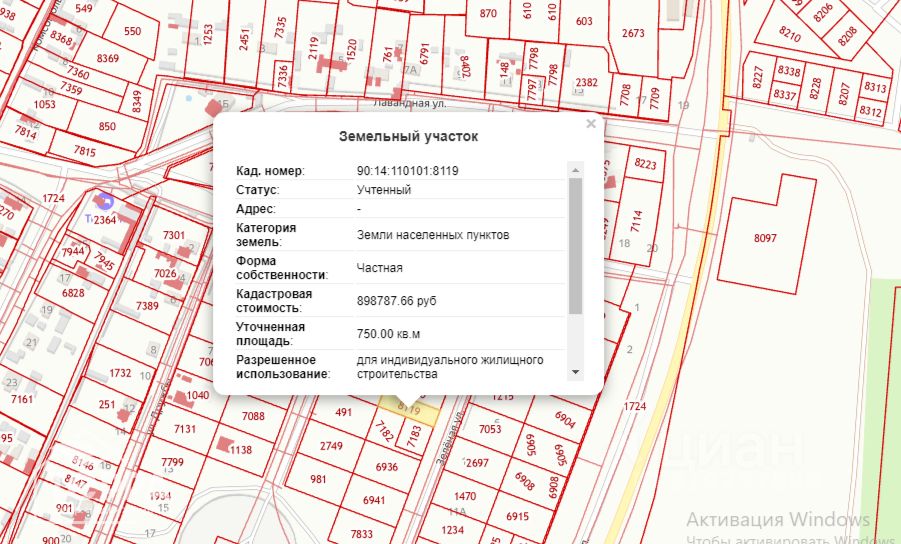Click the ownership value Частная
The image size is (901, 544).
[379, 268]
